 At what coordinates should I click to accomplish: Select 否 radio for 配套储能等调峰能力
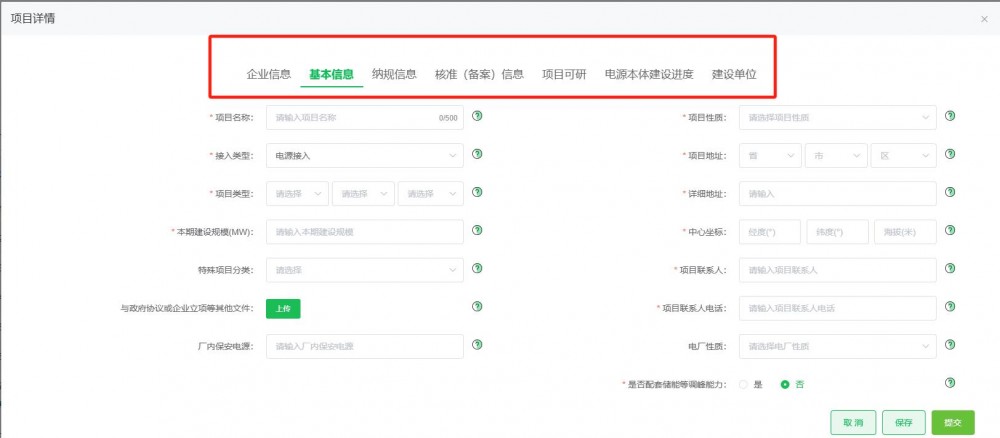[x=785, y=384]
